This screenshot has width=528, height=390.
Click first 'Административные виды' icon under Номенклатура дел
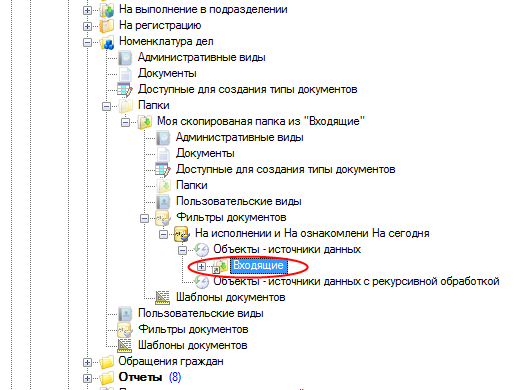pyautogui.click(x=125, y=58)
